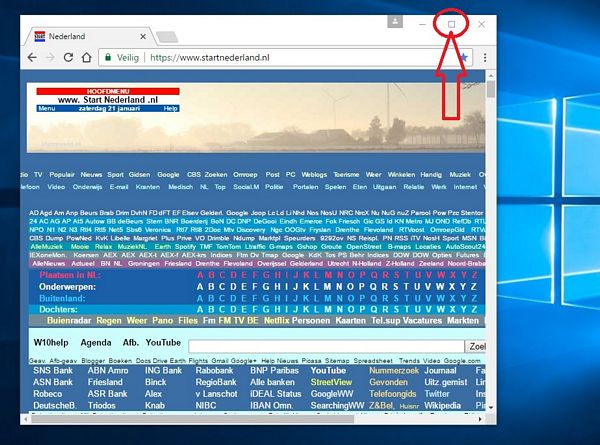This screenshot has width=600, height=445.
Task: Open the E-mail link
Action: tap(119, 187)
